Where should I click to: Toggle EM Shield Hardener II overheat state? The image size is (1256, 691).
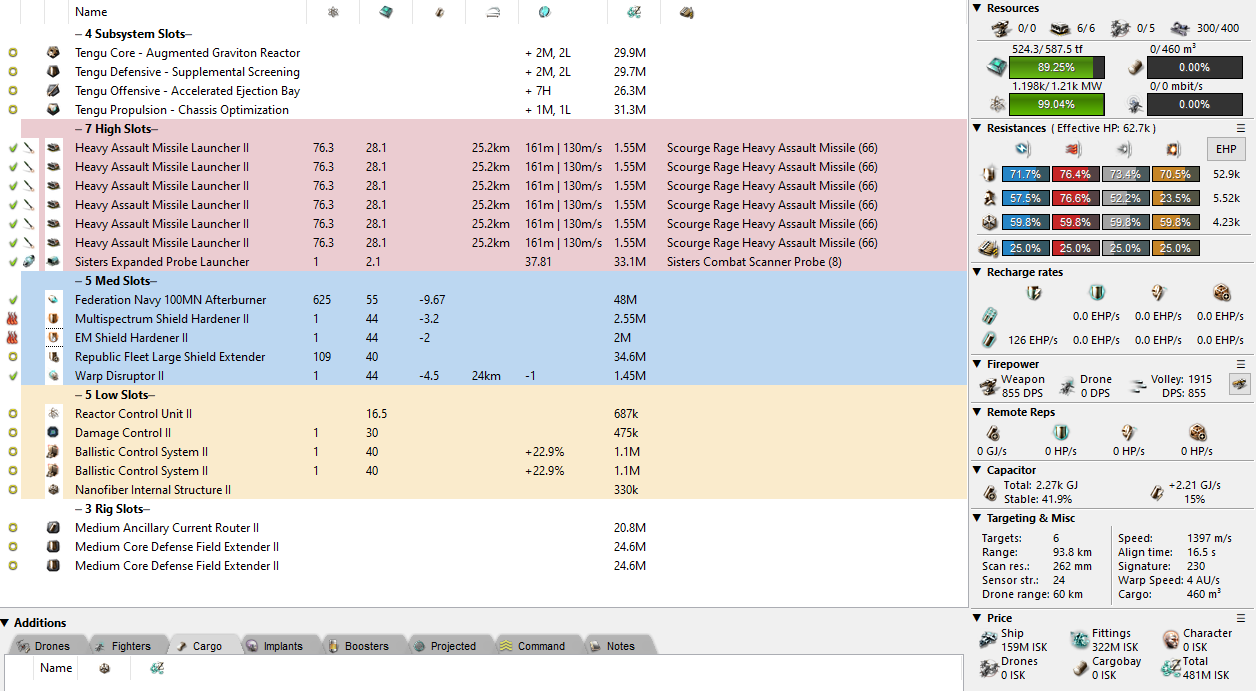(x=12, y=338)
